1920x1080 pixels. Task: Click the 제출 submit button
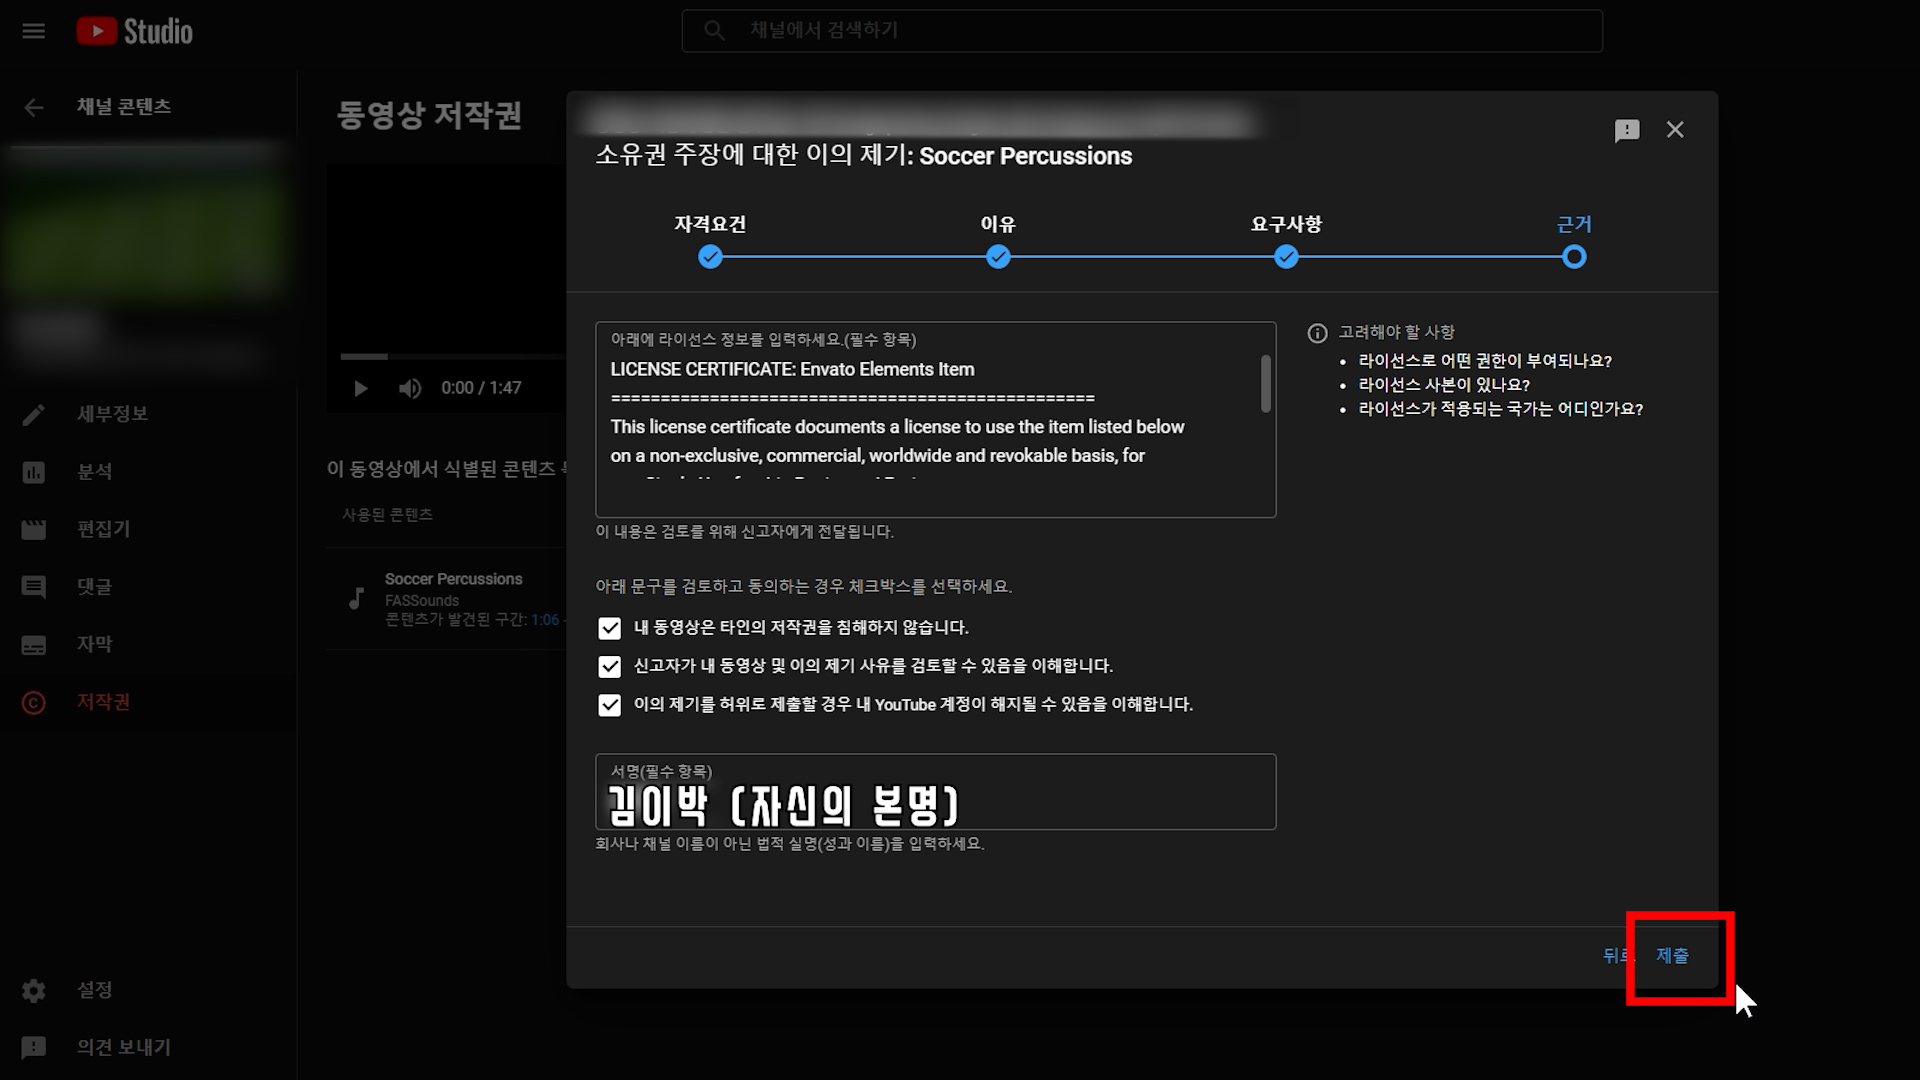(1672, 956)
